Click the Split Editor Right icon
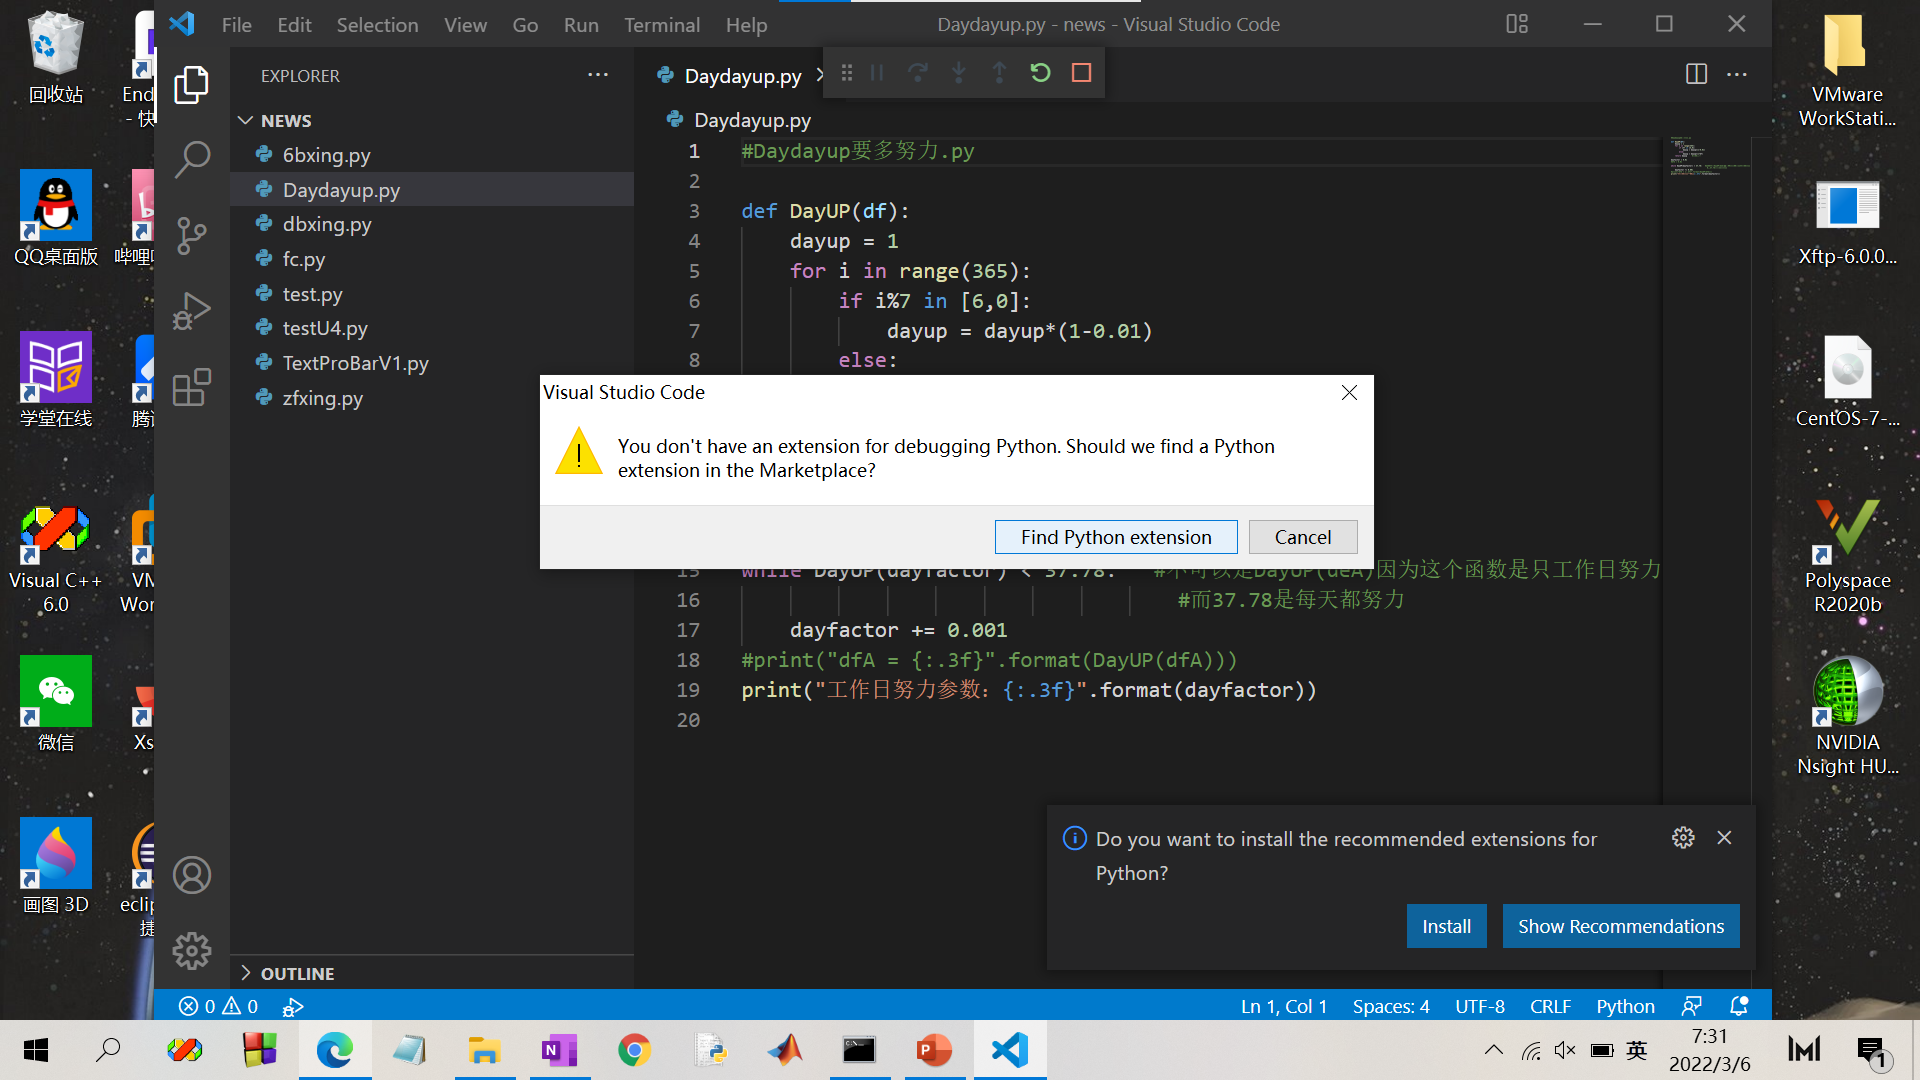1920x1080 pixels. [1696, 74]
